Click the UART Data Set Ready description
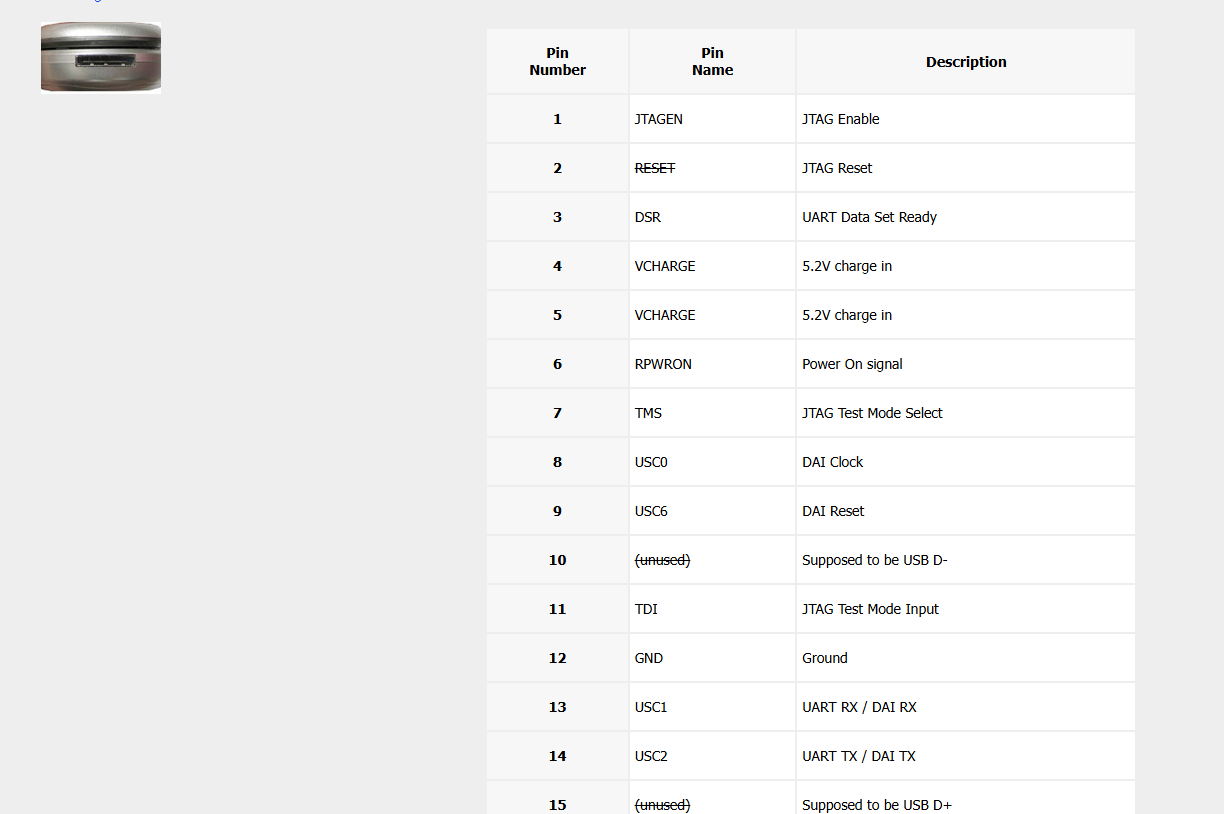1224x814 pixels. point(869,217)
